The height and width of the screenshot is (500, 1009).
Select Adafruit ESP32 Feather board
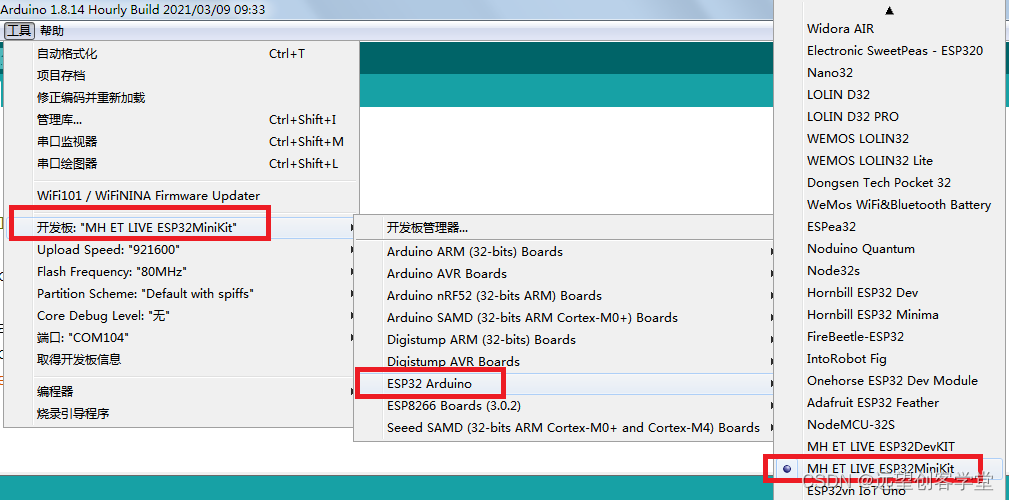[890, 402]
